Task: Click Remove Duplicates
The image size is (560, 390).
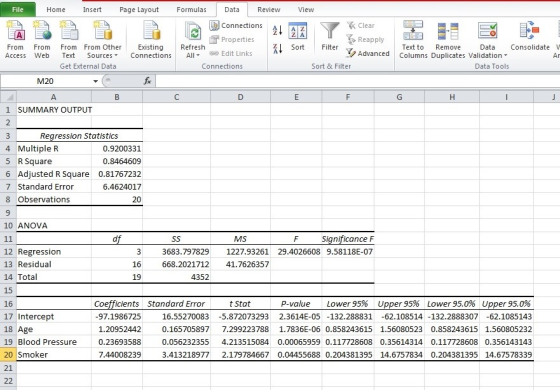Action: click(448, 39)
